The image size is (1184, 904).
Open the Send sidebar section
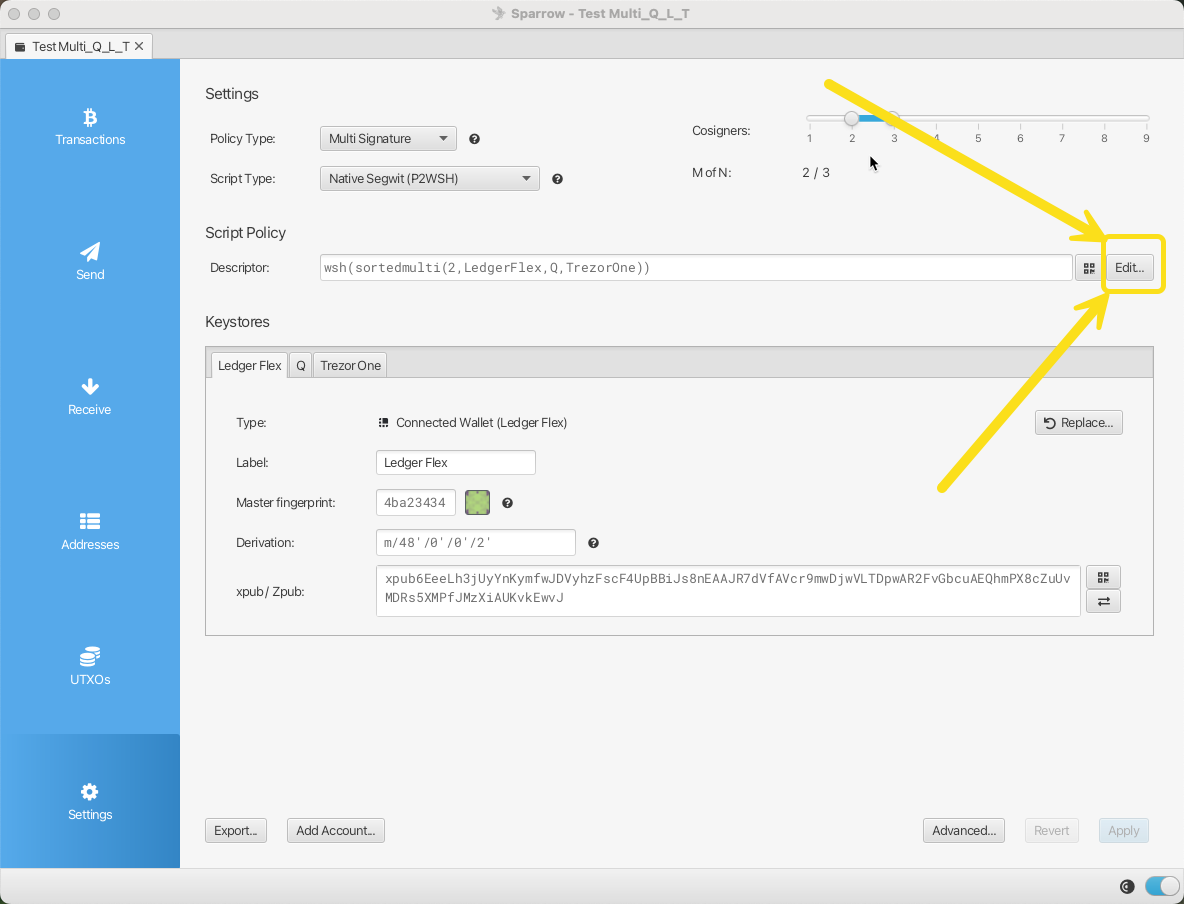(x=90, y=261)
